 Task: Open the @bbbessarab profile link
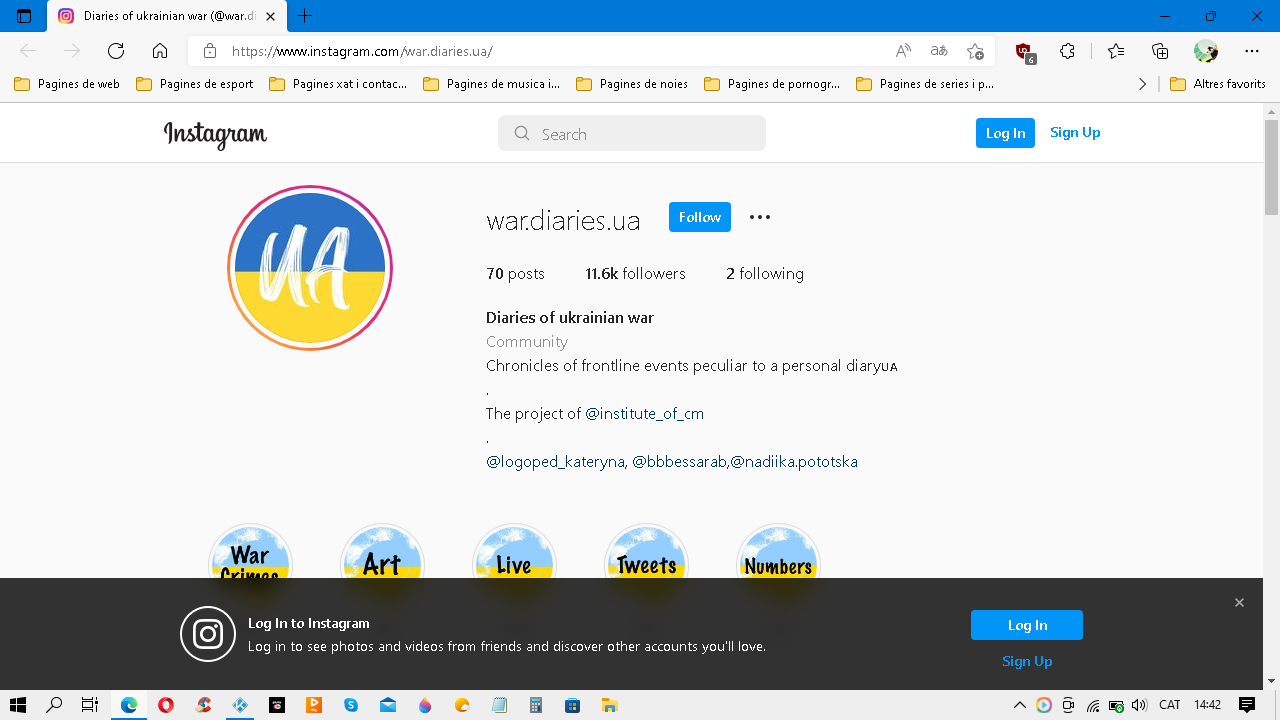[x=679, y=461]
